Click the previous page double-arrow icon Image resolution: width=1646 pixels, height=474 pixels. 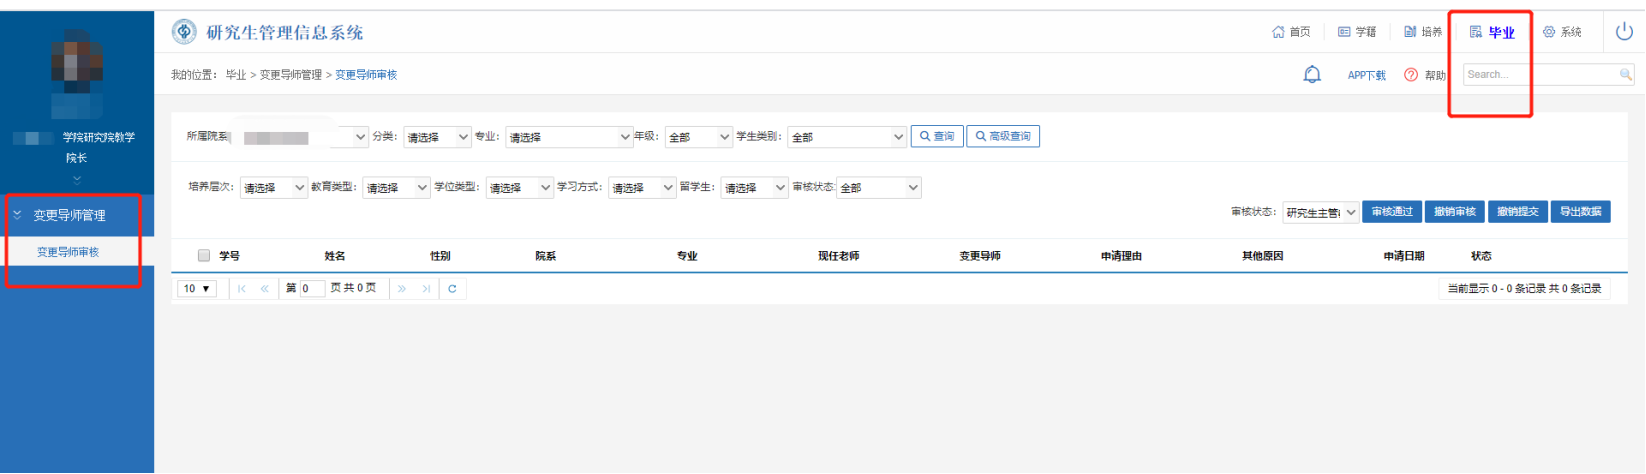point(265,289)
